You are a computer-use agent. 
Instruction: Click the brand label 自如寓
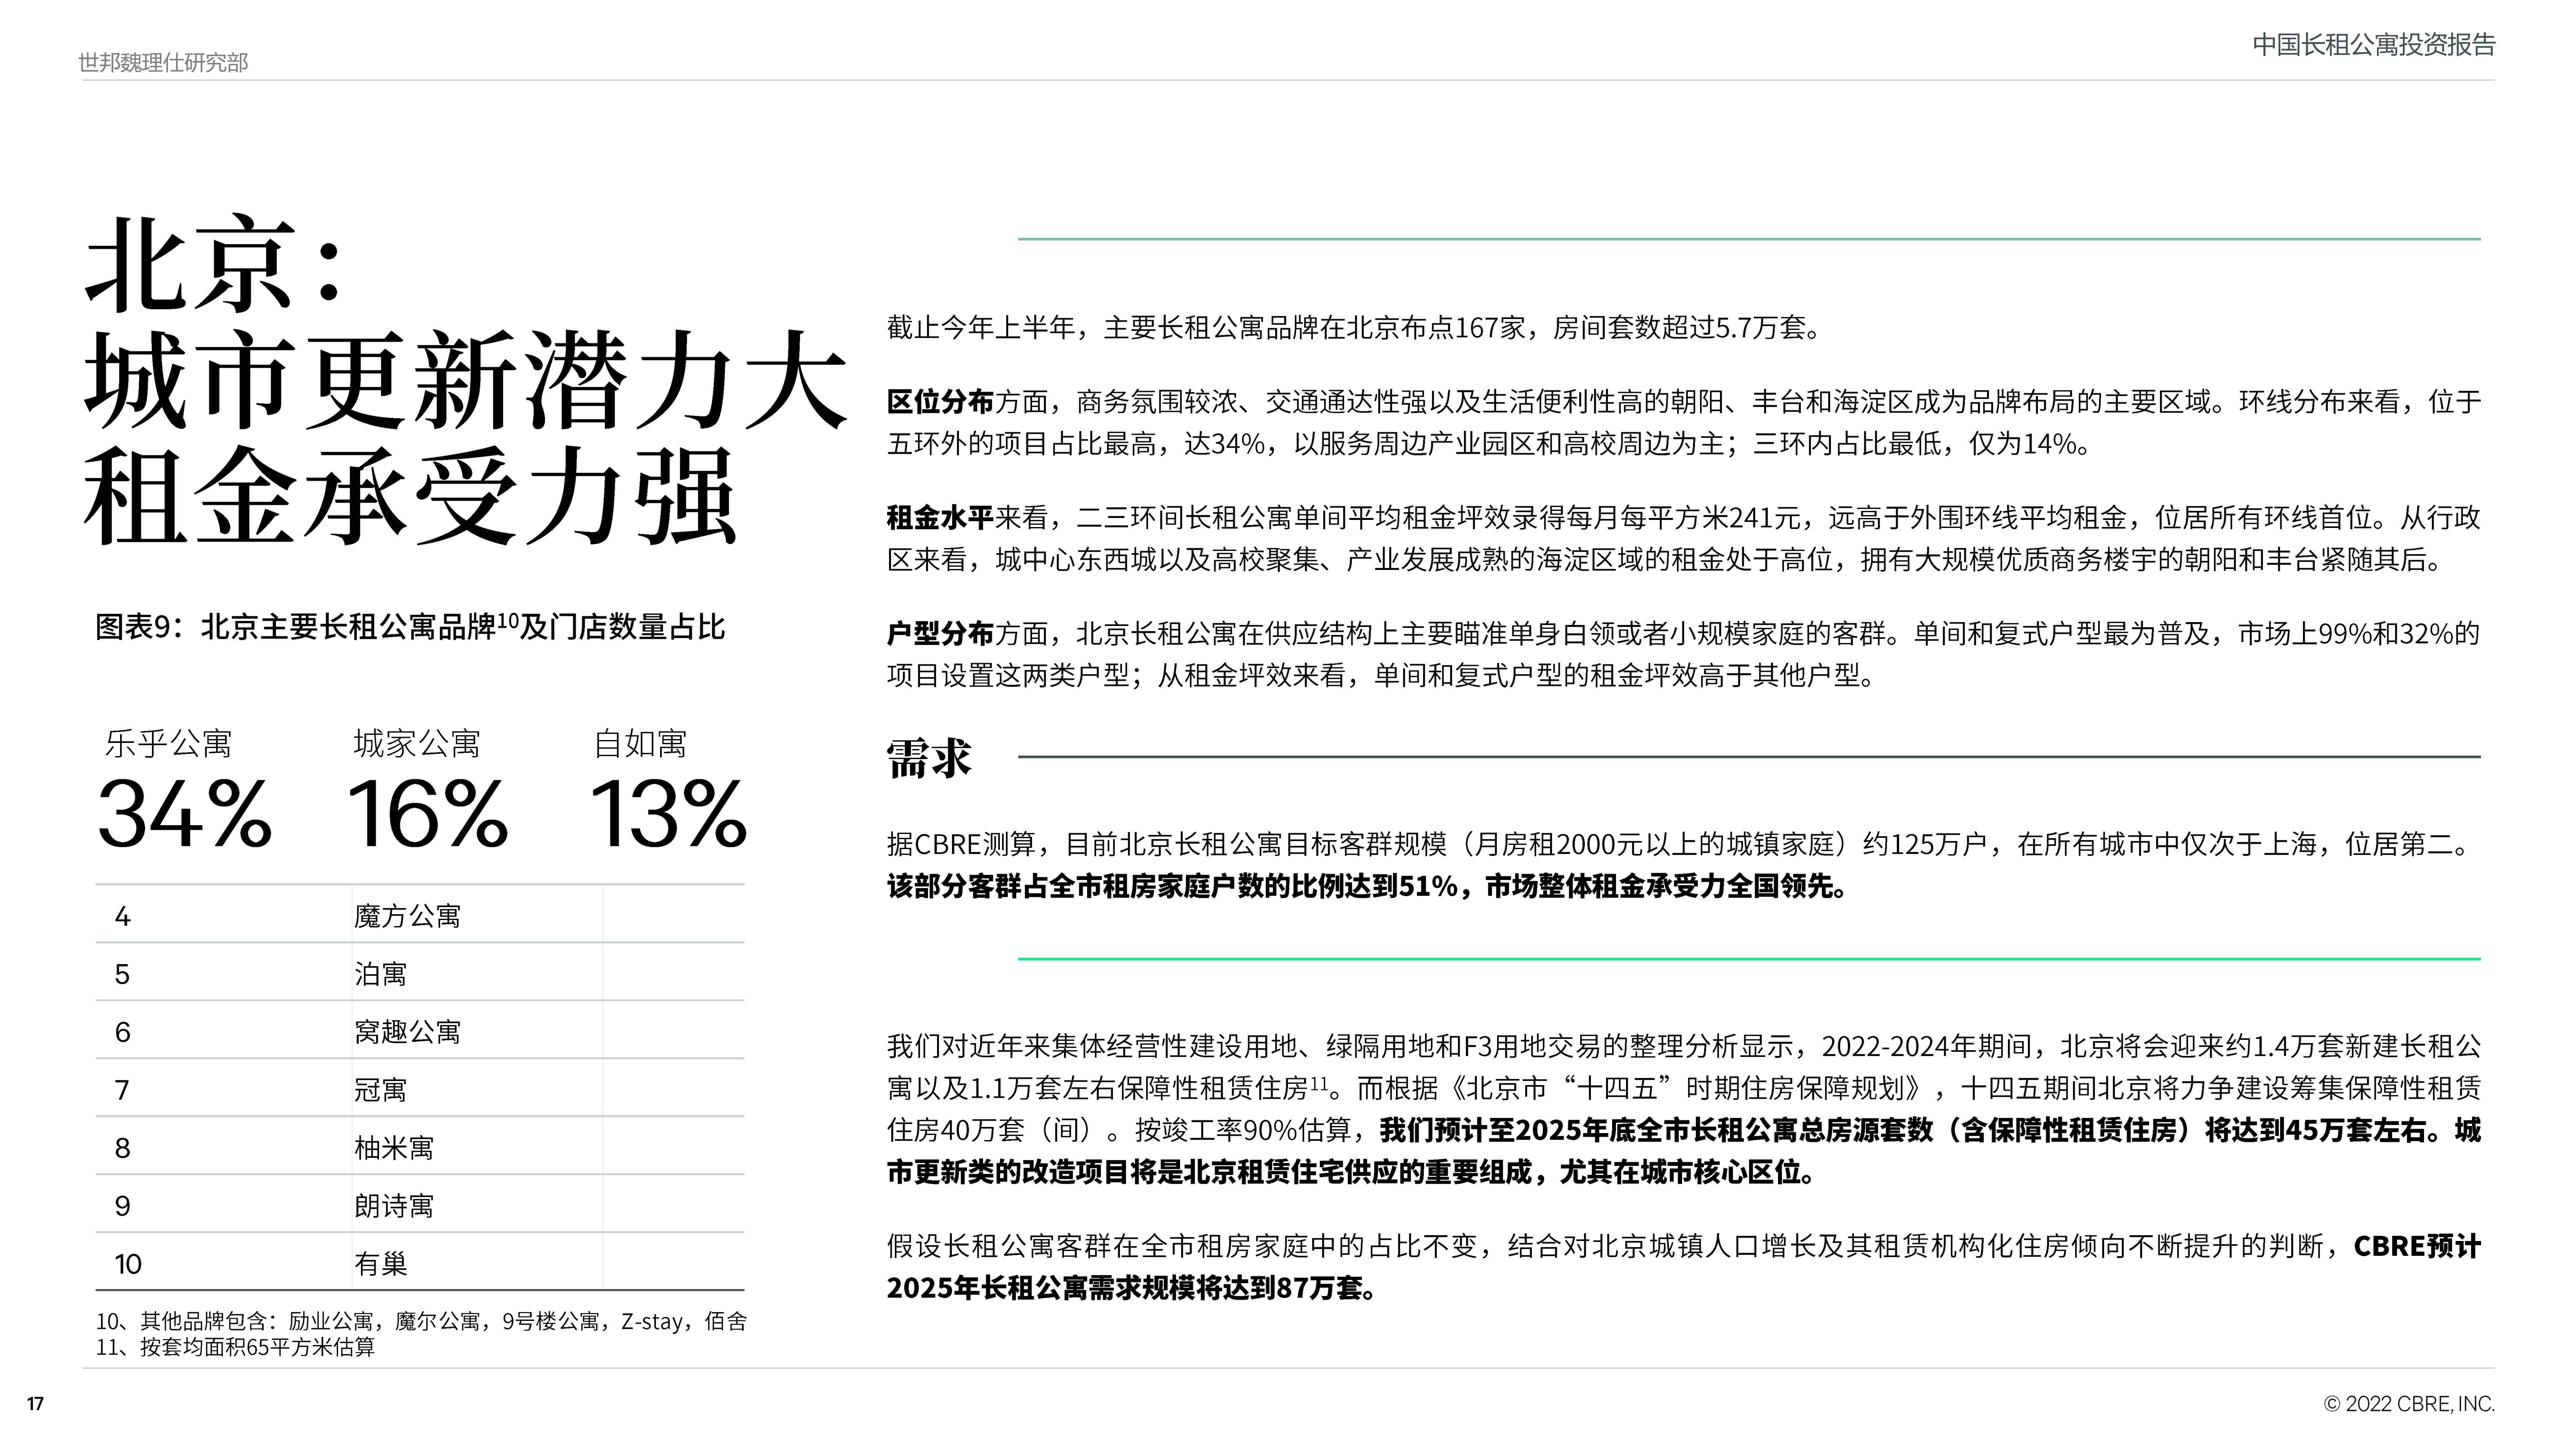(x=640, y=744)
